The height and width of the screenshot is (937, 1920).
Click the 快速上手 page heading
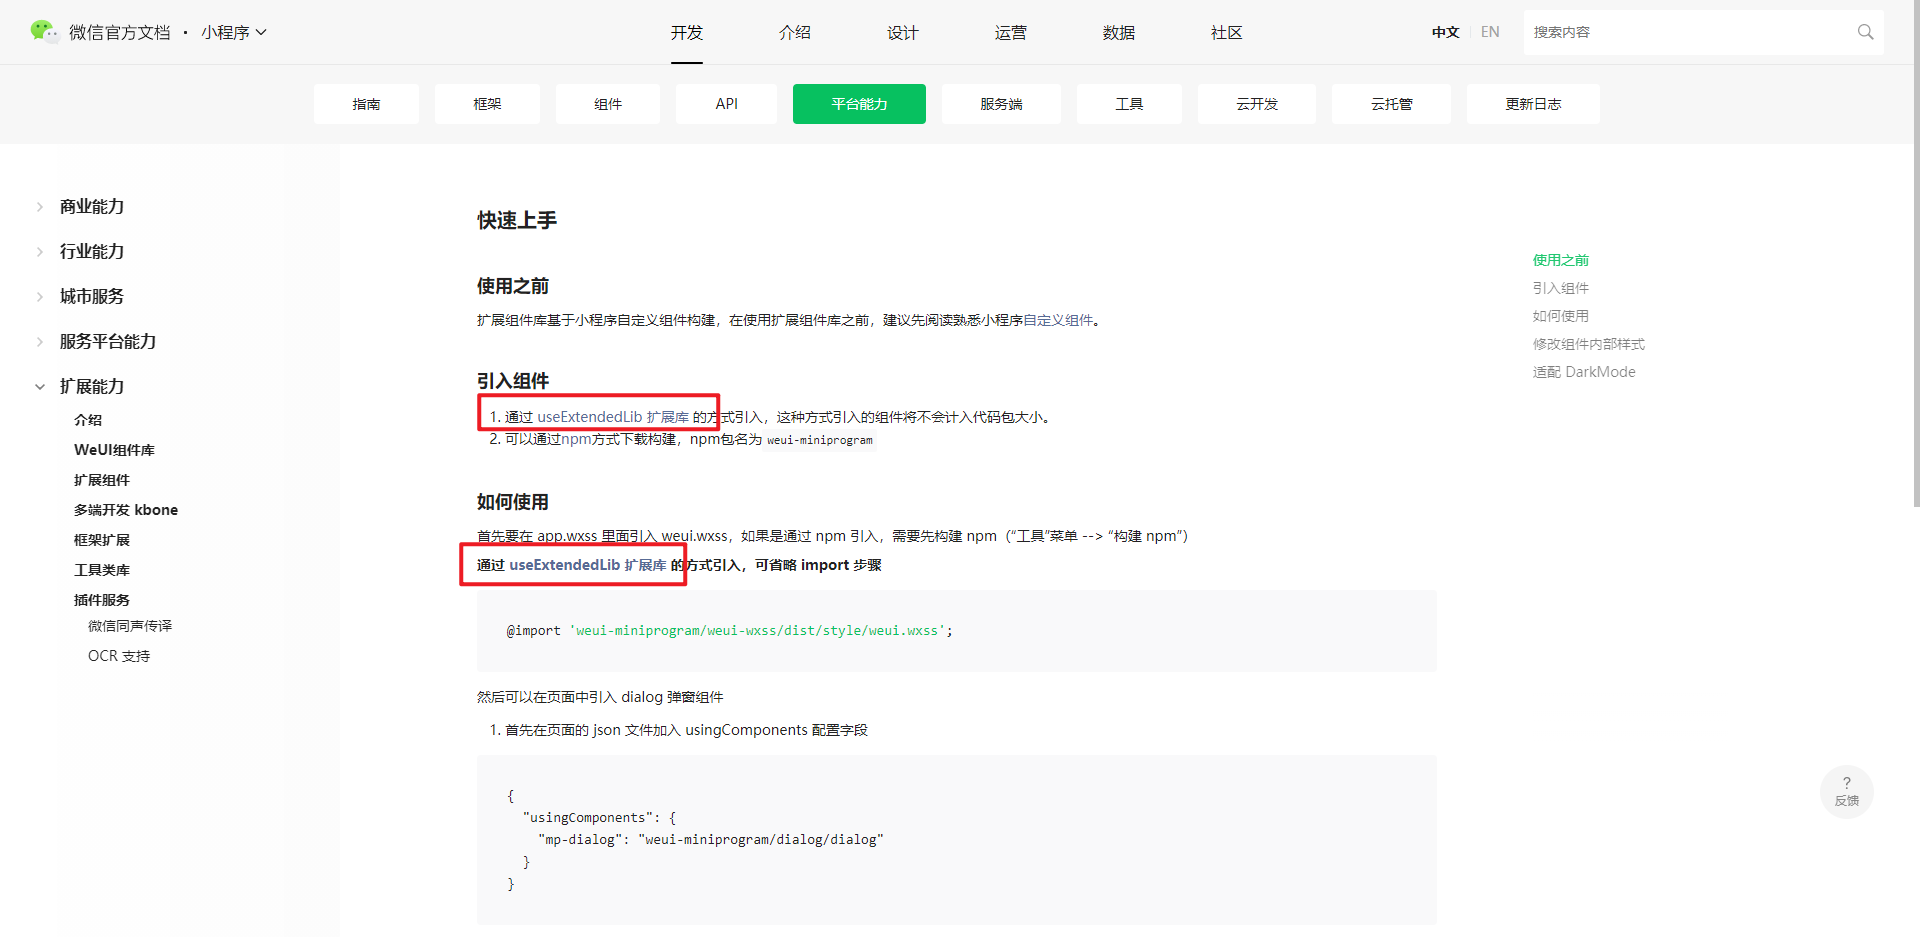tap(517, 220)
